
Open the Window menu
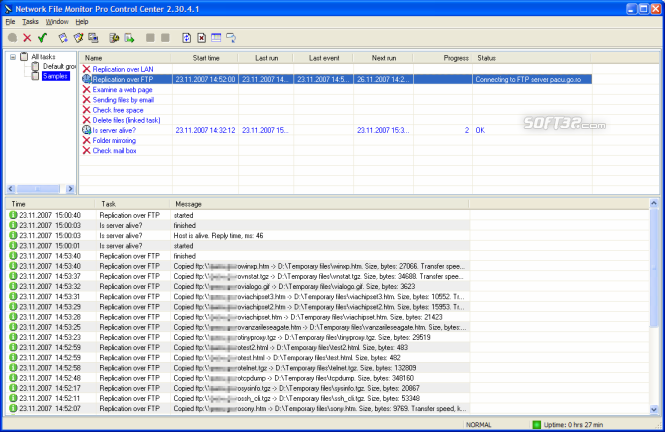click(x=57, y=22)
